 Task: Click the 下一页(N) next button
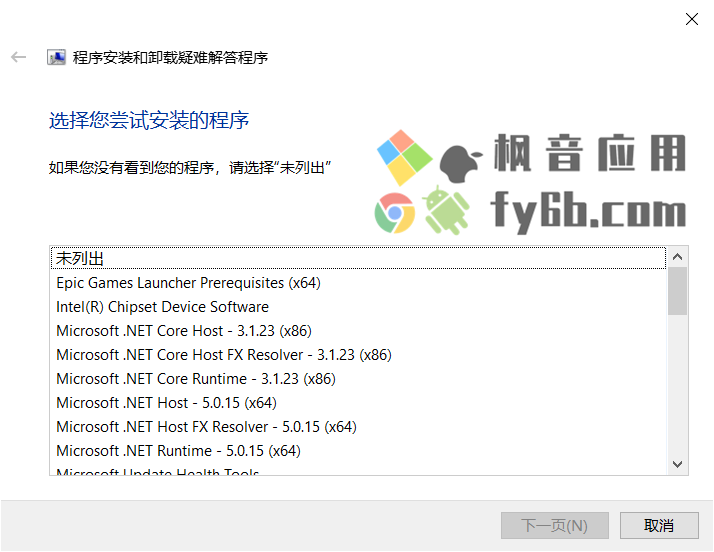555,526
